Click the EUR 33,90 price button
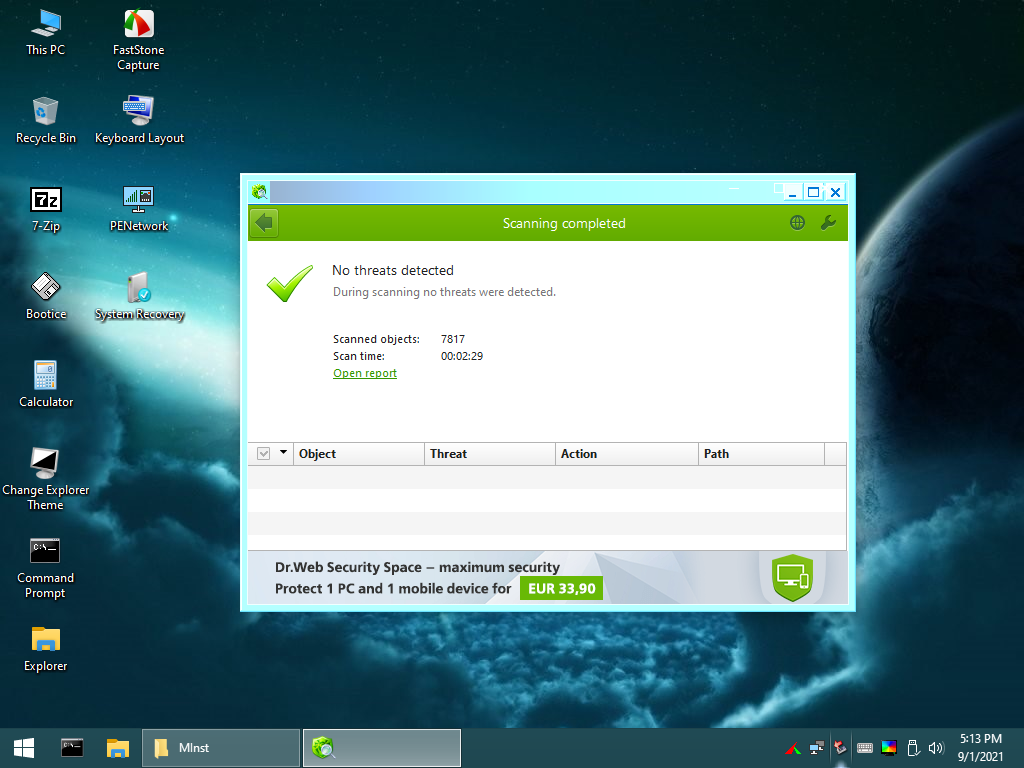1024x768 pixels. (x=562, y=588)
